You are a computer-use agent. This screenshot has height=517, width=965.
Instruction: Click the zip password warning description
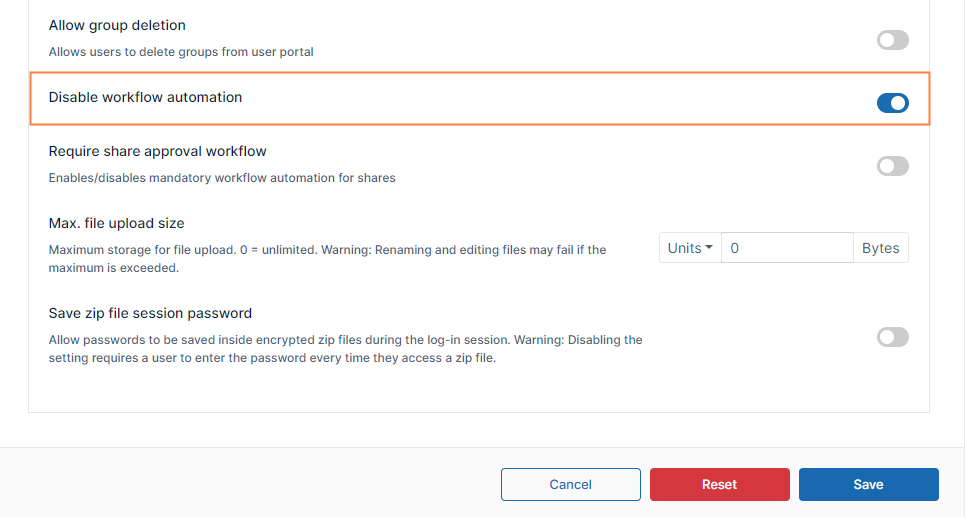pyautogui.click(x=345, y=349)
